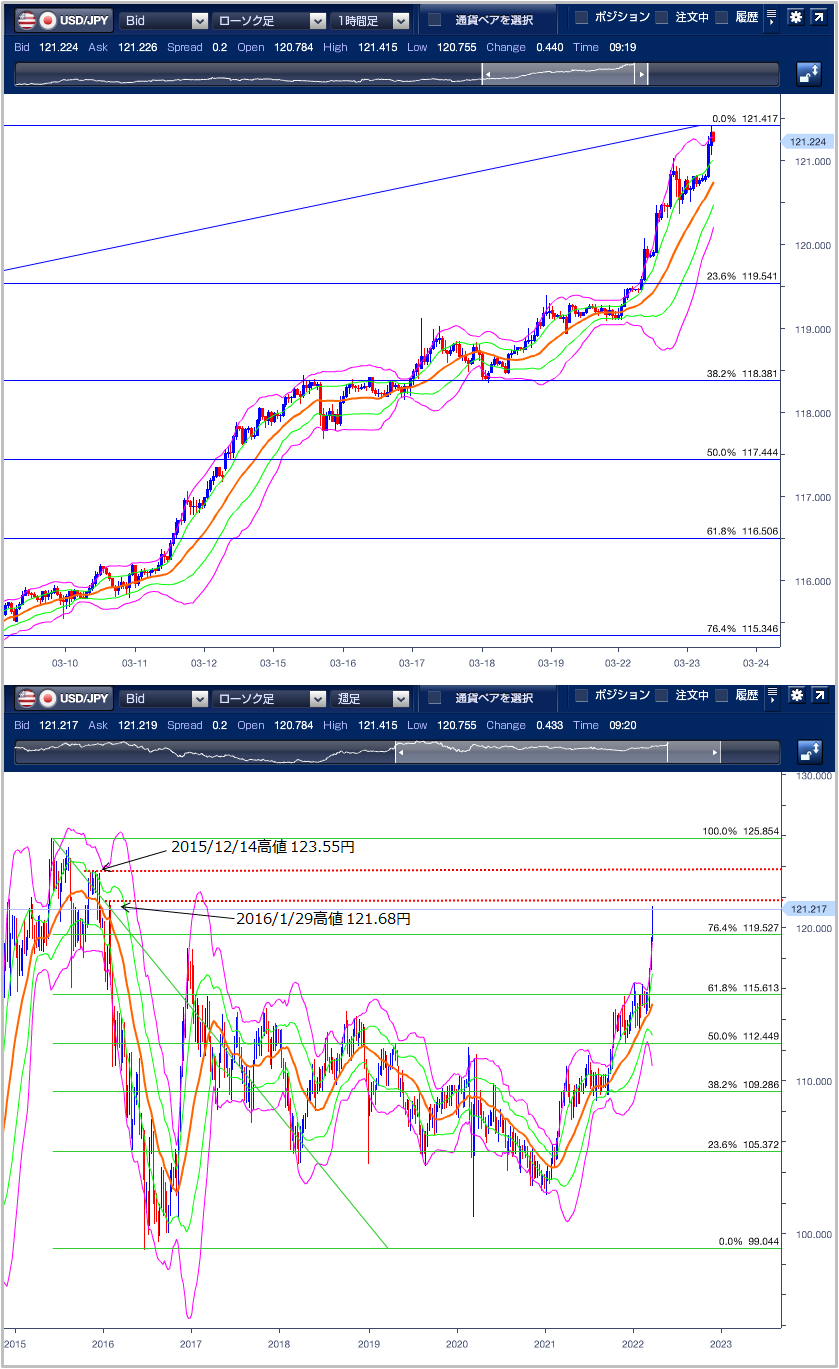Open settings gear in the hourly chart
The height and width of the screenshot is (1369, 839).
coord(796,18)
